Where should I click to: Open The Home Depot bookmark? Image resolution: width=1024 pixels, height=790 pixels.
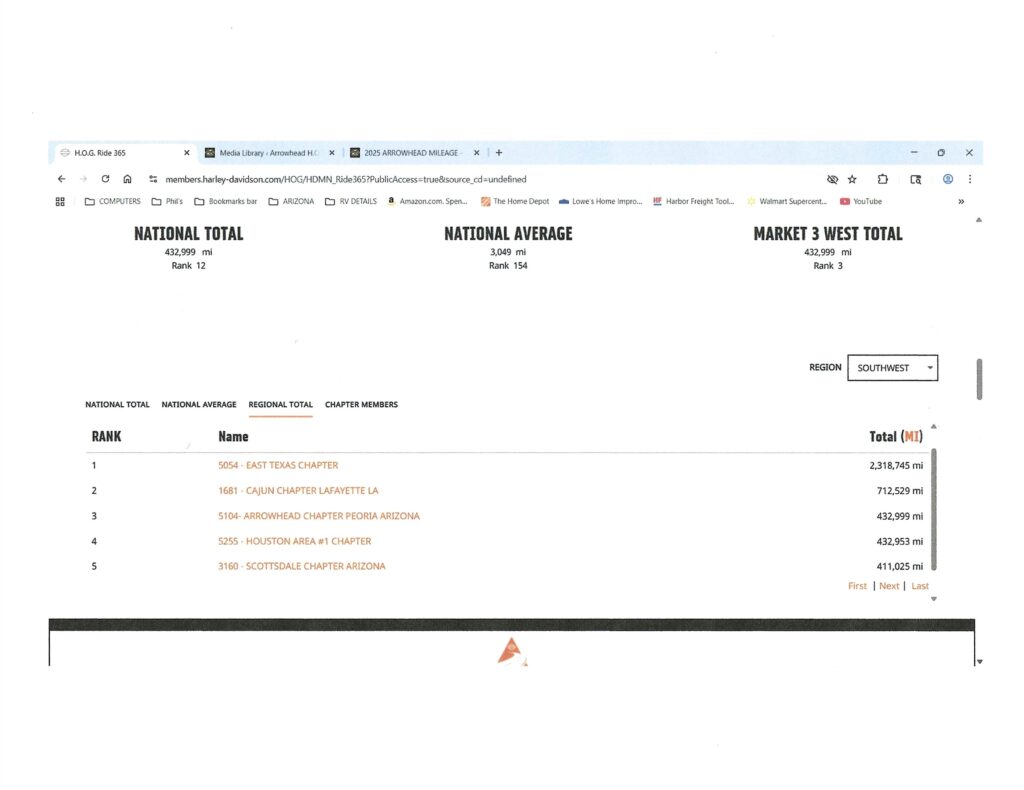click(x=515, y=202)
